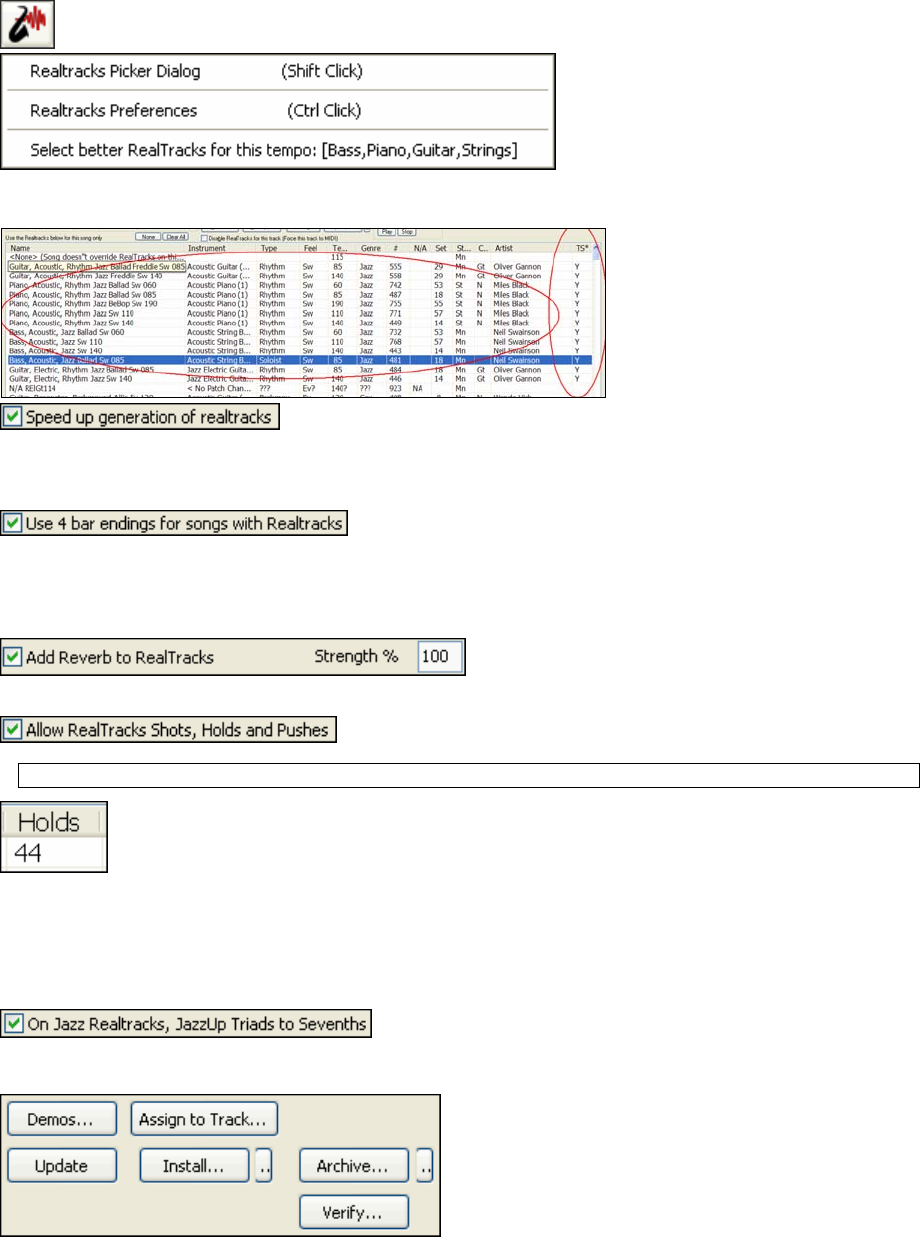Click the Clear All button
The image size is (920, 1237).
tap(176, 237)
